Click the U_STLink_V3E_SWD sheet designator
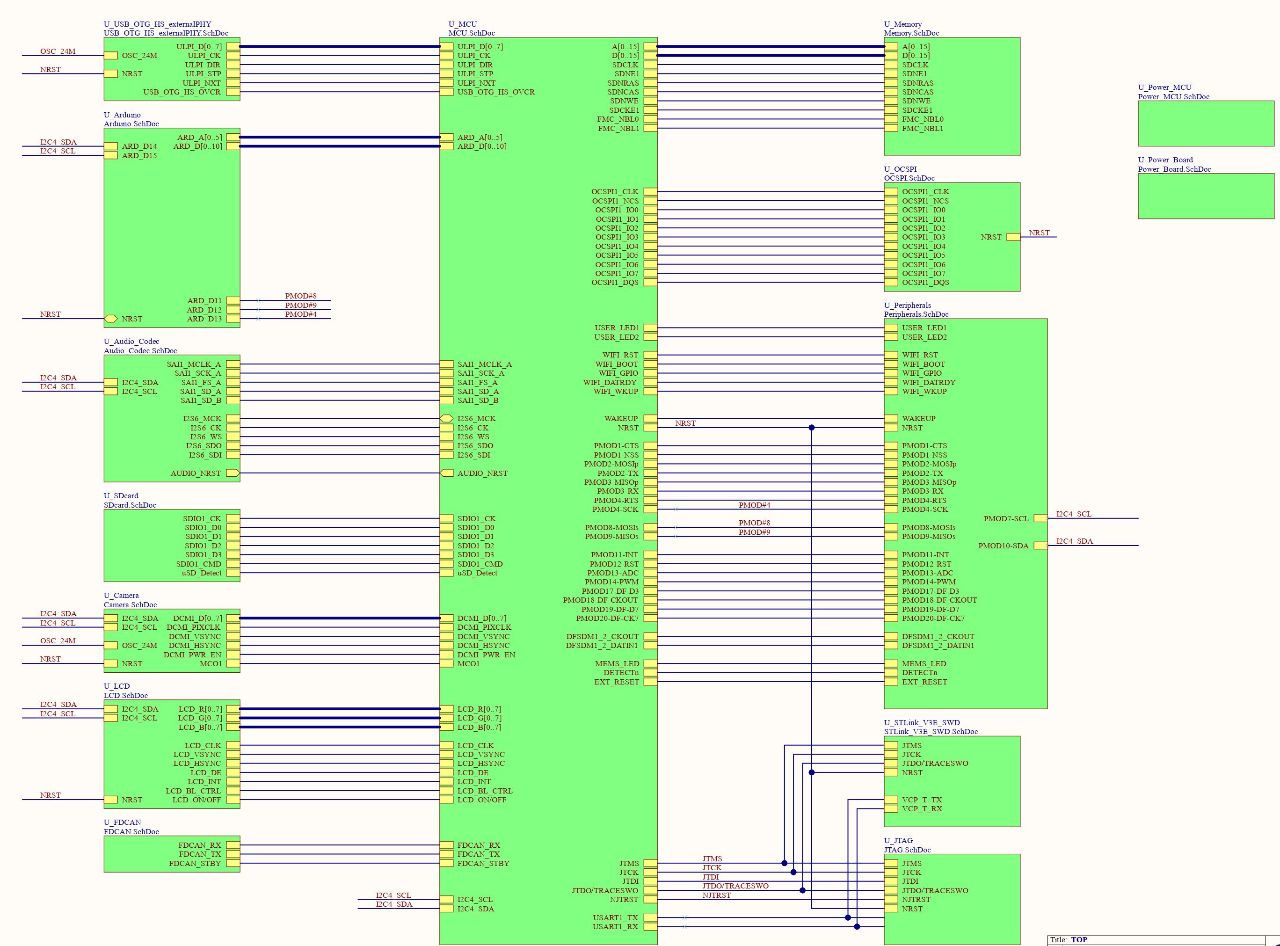 [x=922, y=723]
